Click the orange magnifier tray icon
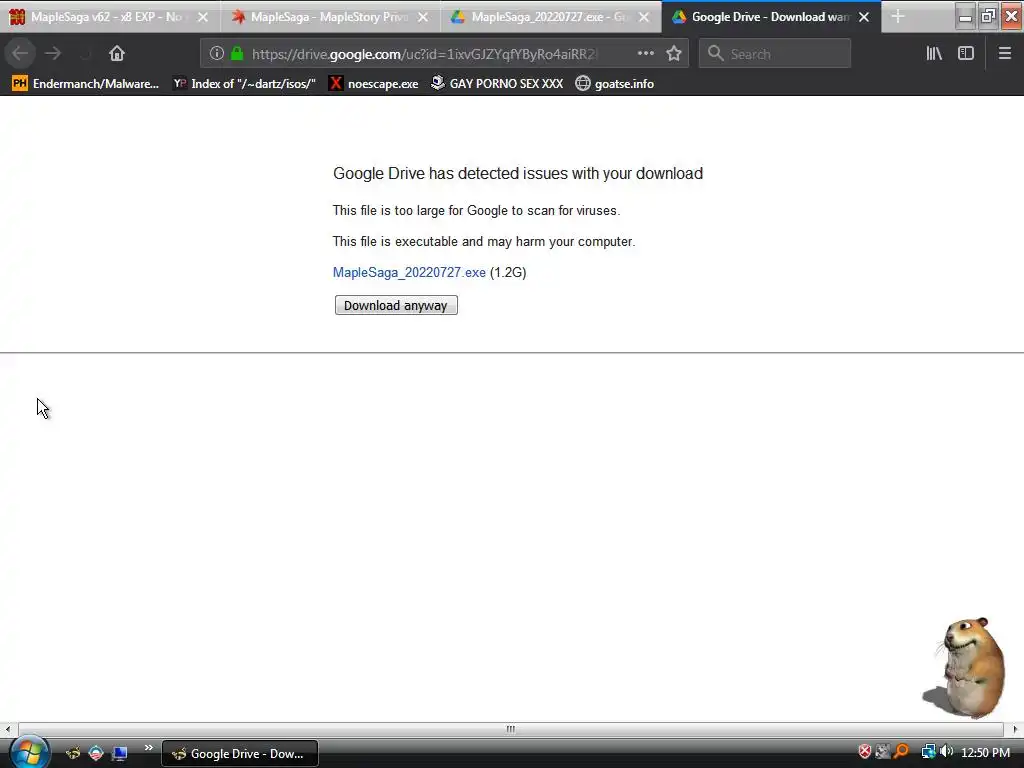 (902, 752)
